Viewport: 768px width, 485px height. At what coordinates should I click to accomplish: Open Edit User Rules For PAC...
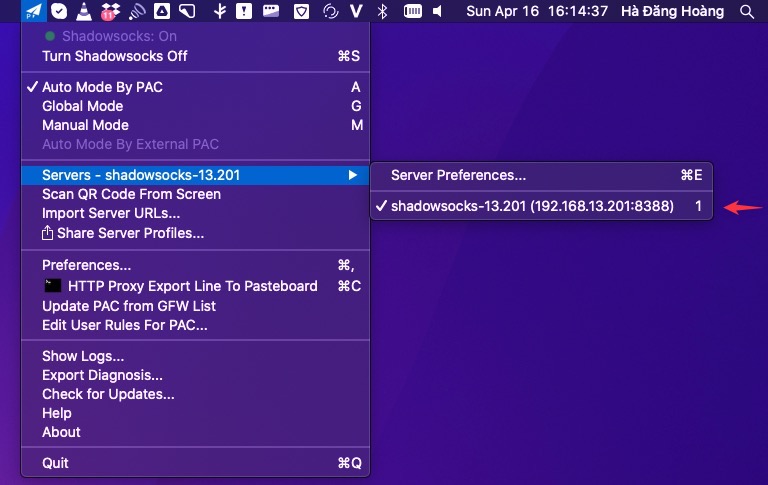tap(195, 325)
